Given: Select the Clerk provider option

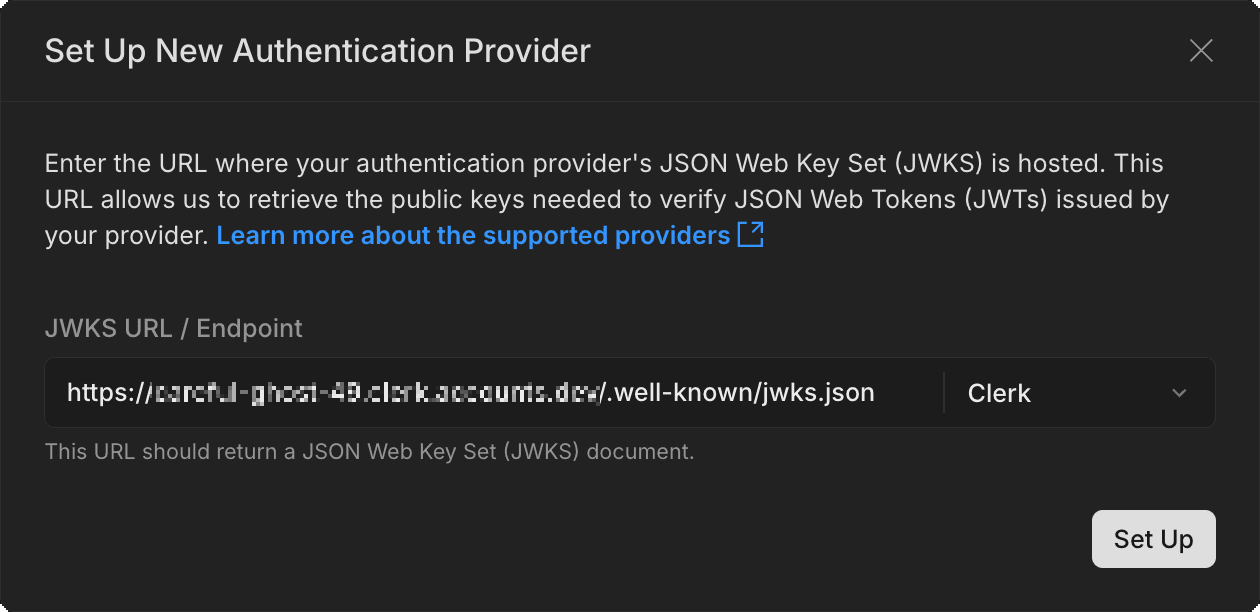Looking at the screenshot, I should point(999,392).
